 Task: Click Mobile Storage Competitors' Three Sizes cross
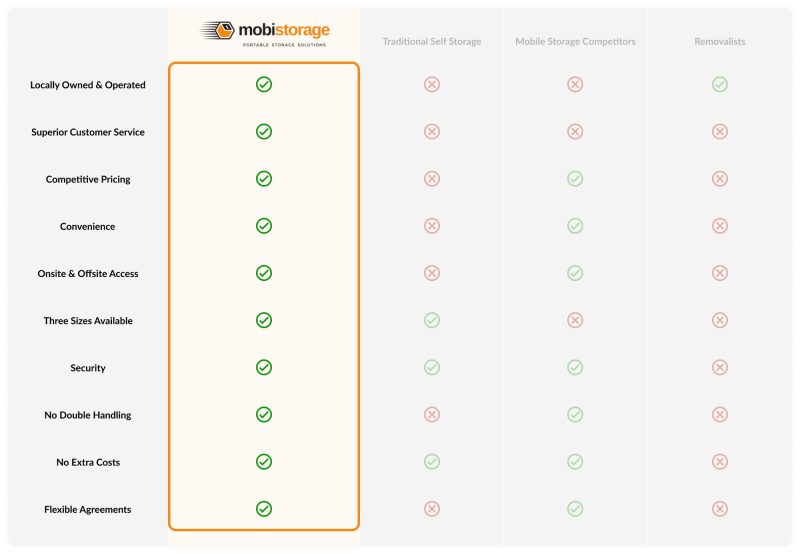point(575,320)
